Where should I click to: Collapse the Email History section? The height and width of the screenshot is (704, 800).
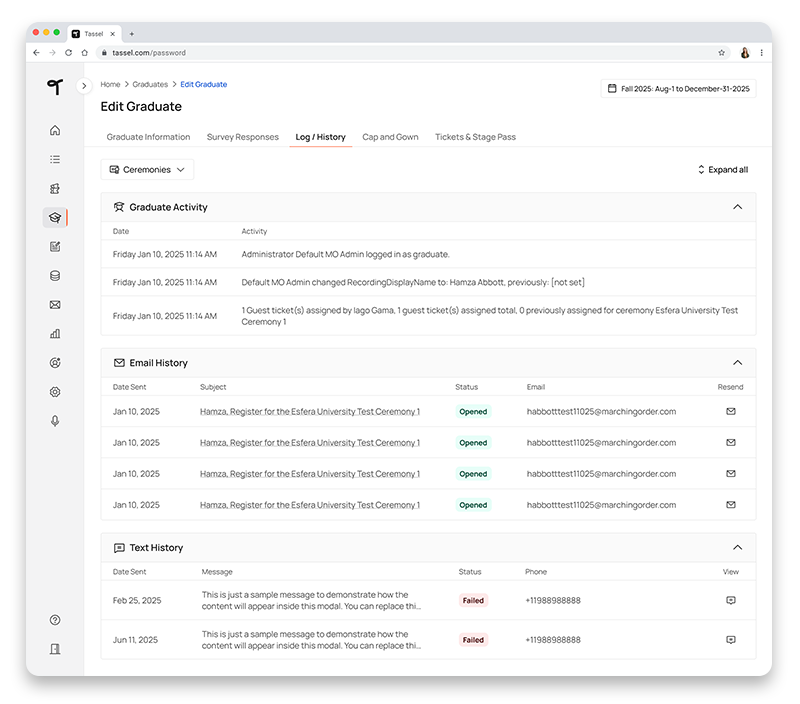click(x=737, y=363)
